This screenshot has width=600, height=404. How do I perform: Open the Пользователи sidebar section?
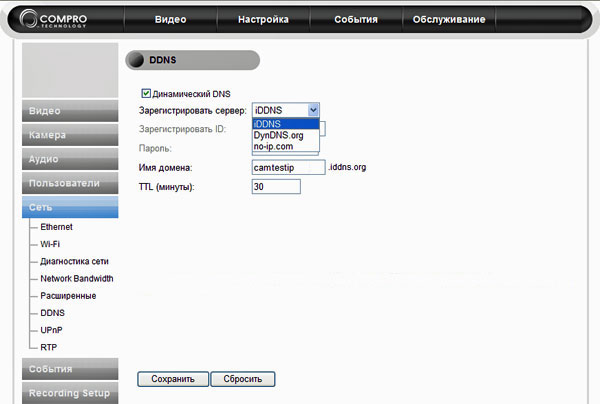(70, 183)
